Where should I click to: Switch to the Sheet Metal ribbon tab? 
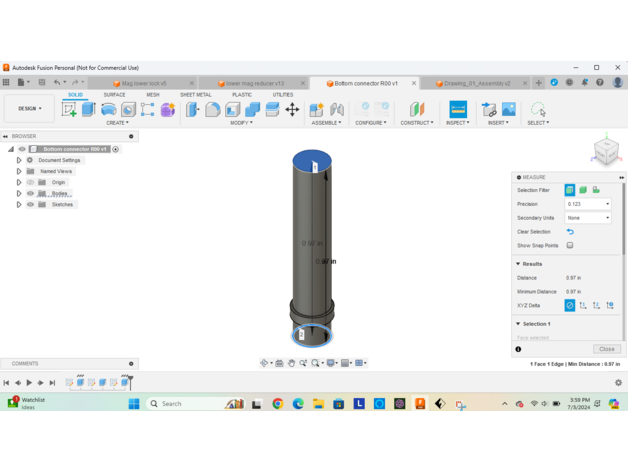[195, 95]
